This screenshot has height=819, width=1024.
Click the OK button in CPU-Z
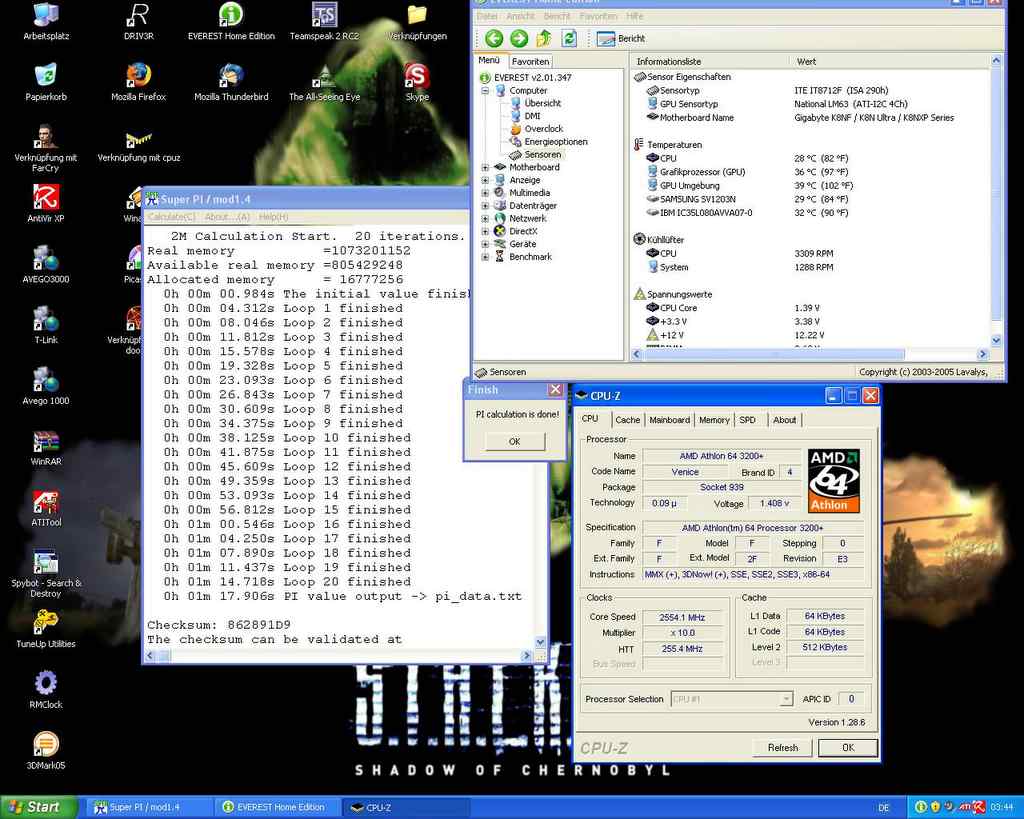pos(848,747)
